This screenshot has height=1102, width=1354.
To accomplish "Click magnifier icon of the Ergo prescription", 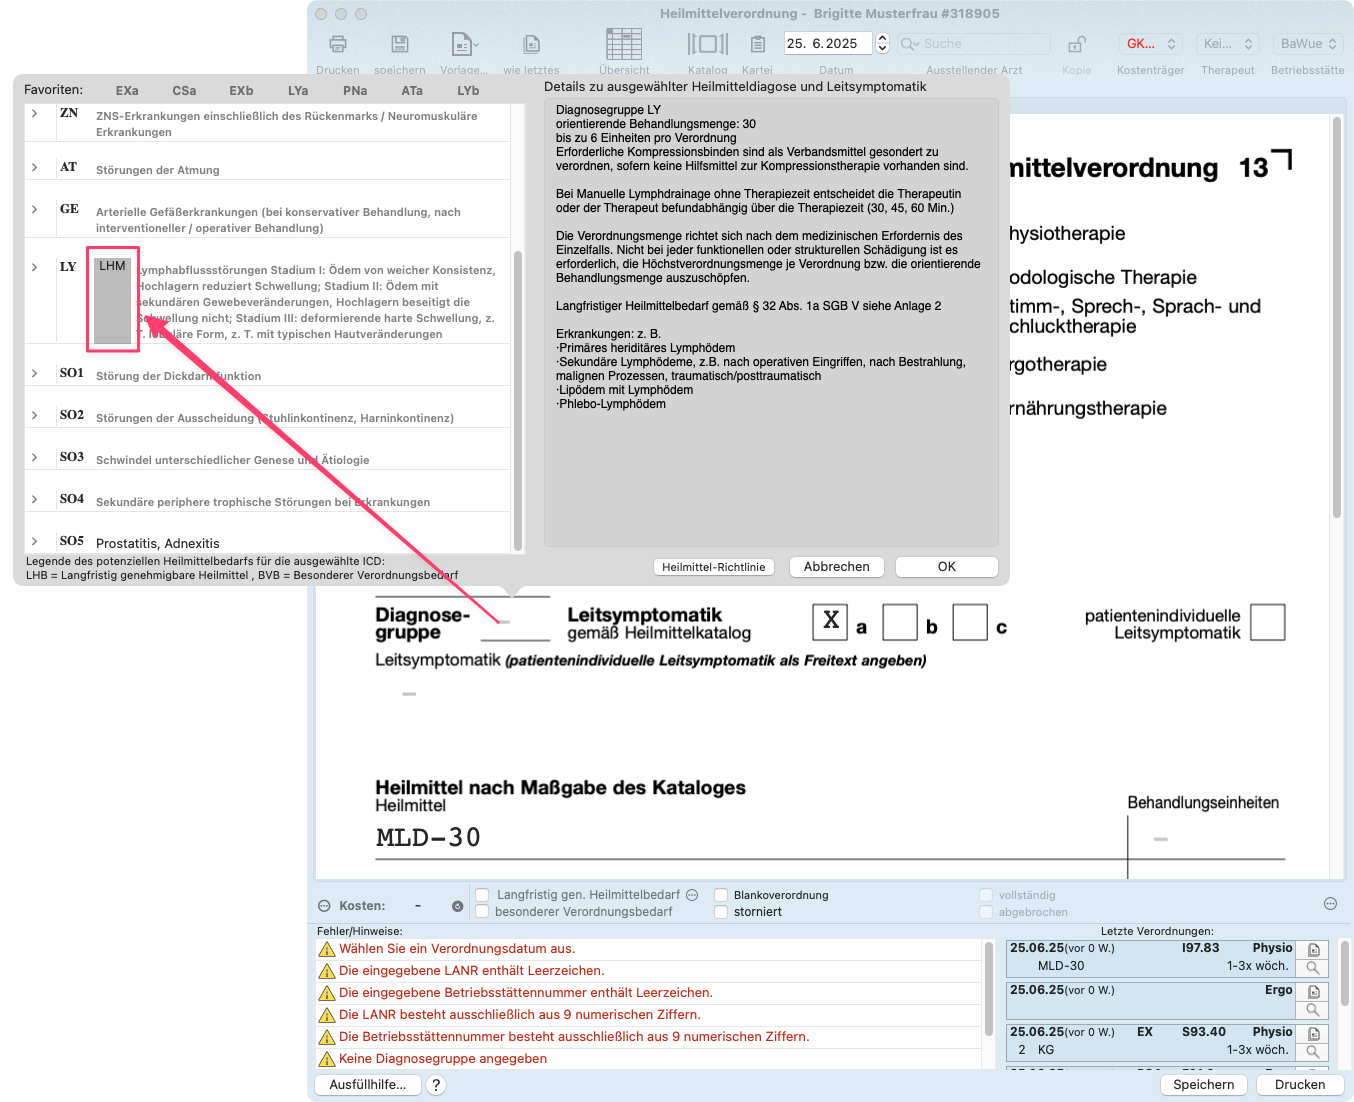I will tap(1314, 1010).
